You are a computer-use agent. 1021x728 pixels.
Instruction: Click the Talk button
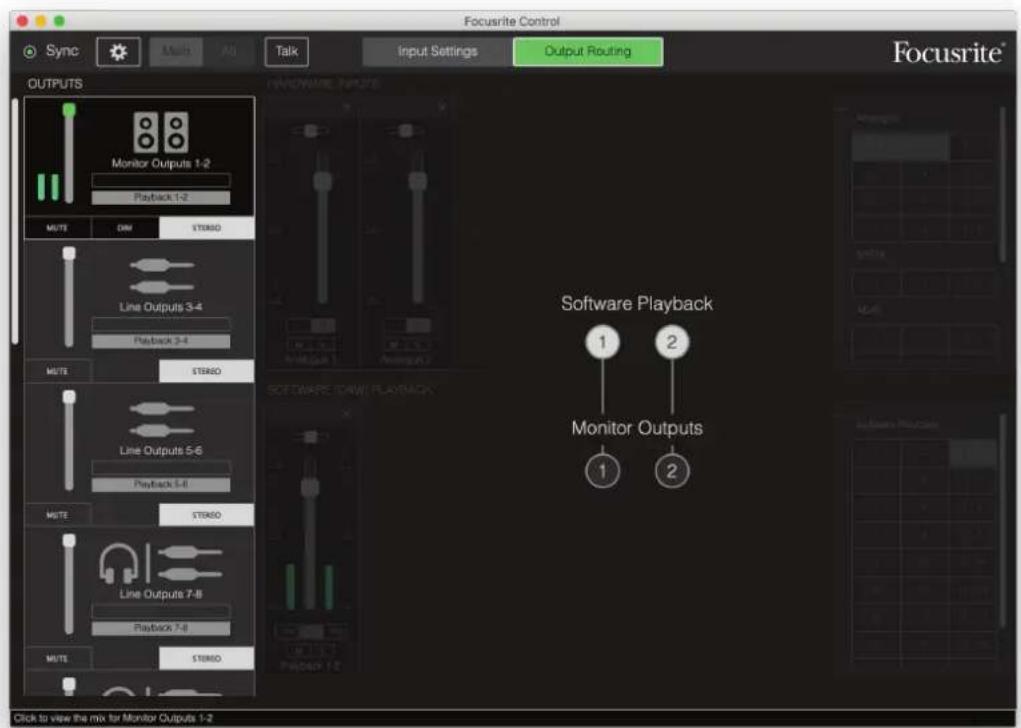[287, 51]
